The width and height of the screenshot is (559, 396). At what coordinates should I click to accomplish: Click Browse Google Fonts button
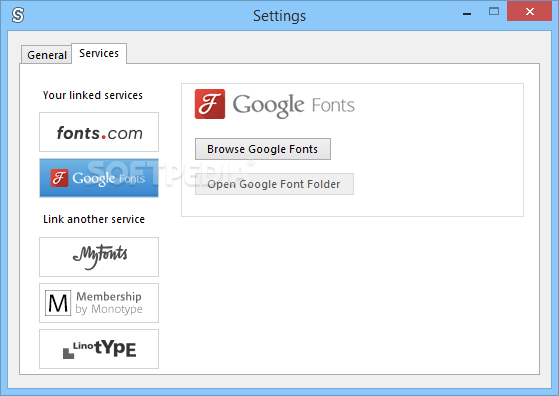263,149
